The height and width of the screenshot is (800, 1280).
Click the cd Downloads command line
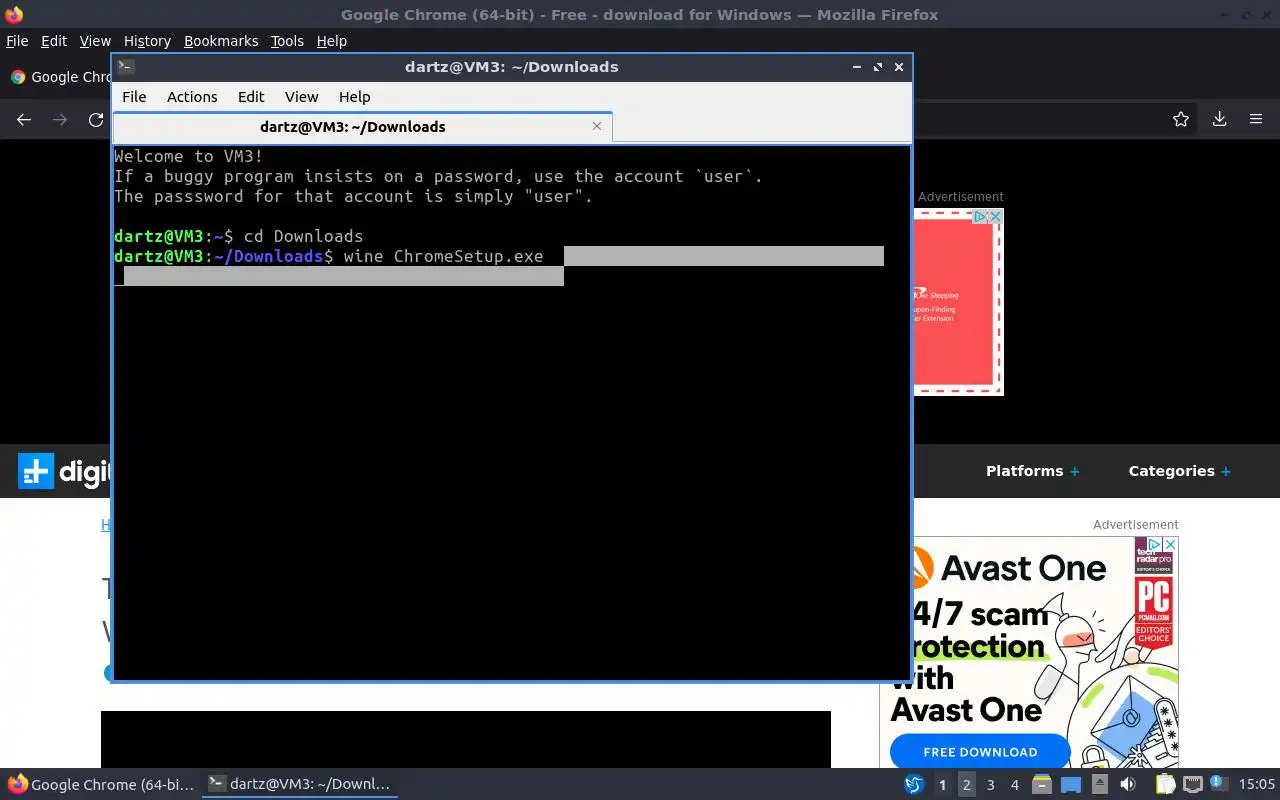tap(303, 237)
